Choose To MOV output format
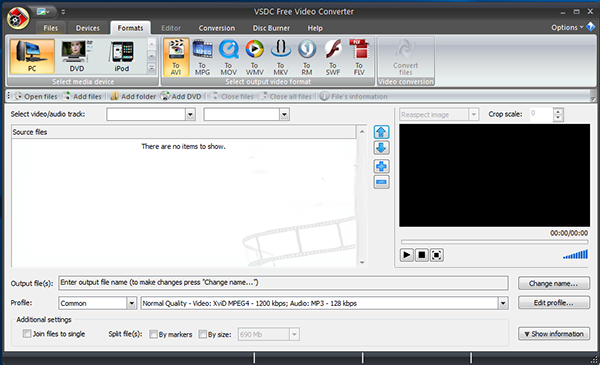Image resolution: width=600 pixels, height=365 pixels. 228,57
